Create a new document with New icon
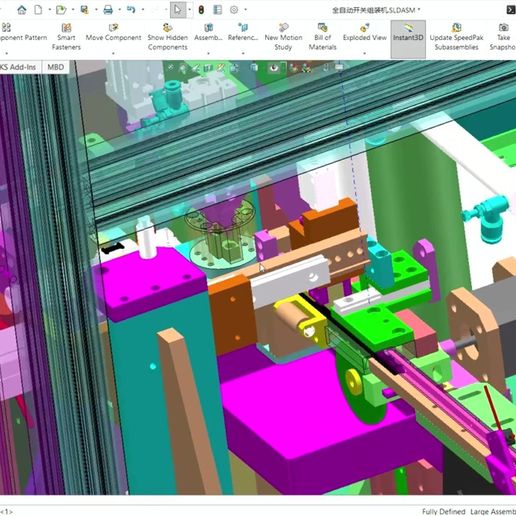This screenshot has height=516, width=516. [38, 10]
